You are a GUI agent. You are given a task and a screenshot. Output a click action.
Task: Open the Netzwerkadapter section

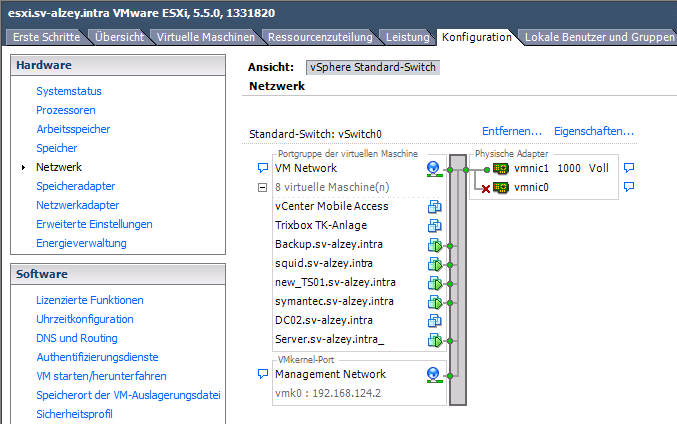click(x=78, y=205)
